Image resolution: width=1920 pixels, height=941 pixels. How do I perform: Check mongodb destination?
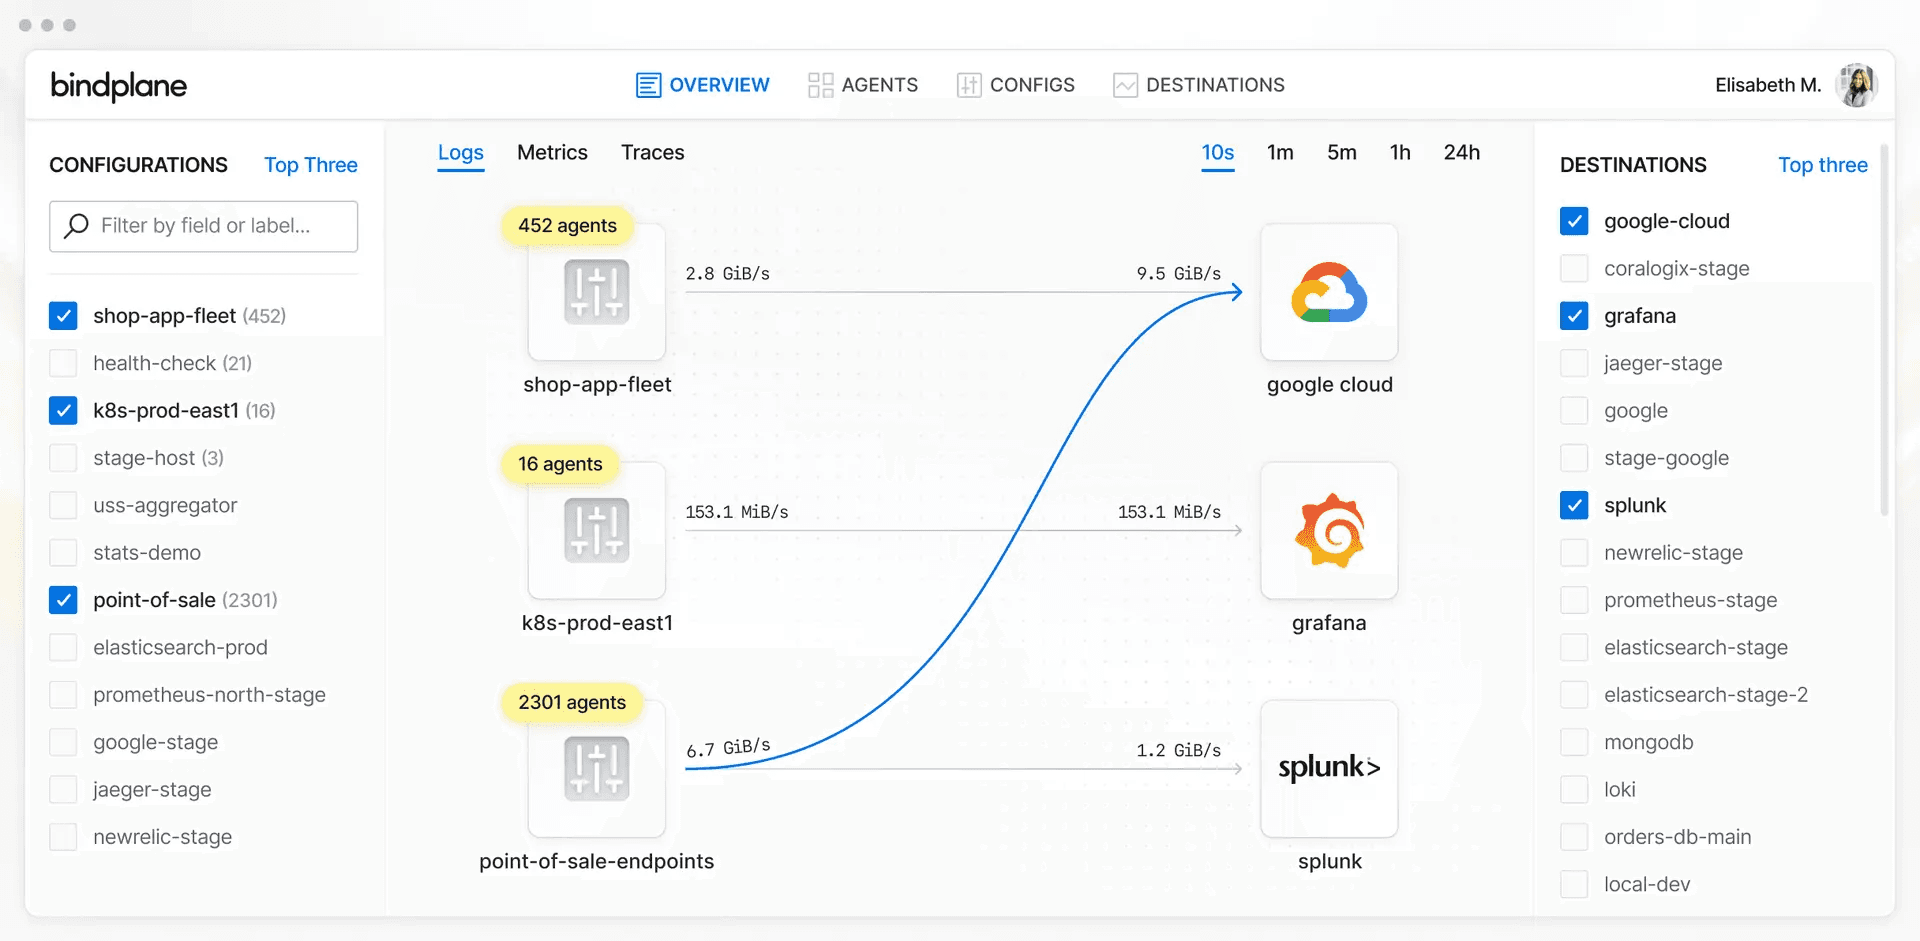tap(1574, 742)
